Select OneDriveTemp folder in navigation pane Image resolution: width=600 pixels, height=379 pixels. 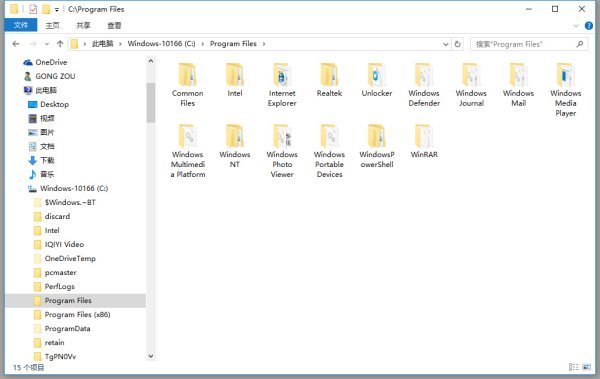(x=70, y=258)
